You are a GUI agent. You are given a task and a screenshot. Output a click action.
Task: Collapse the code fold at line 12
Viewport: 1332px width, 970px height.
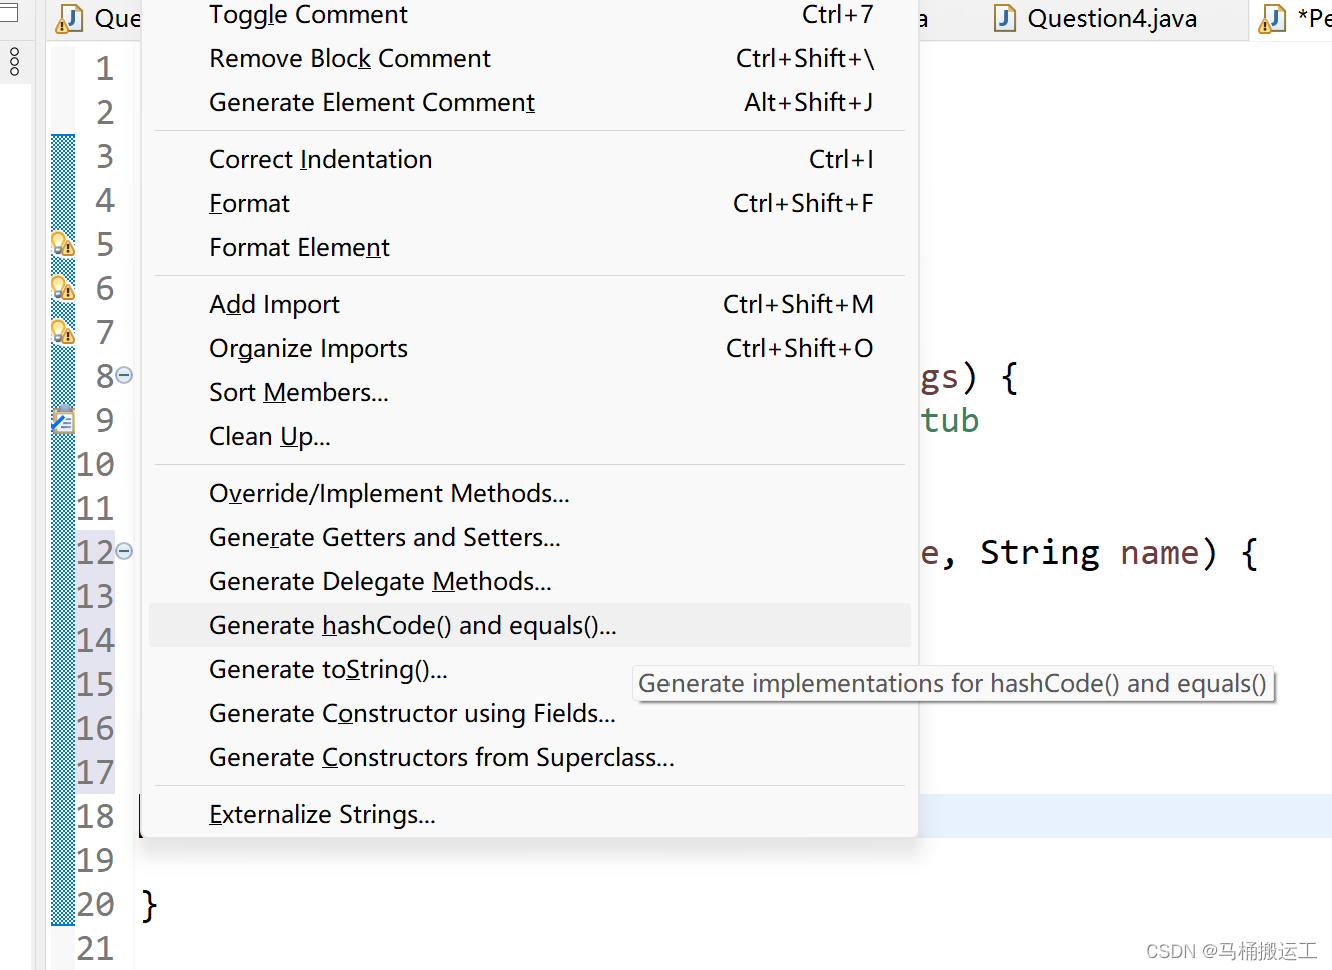tap(124, 551)
